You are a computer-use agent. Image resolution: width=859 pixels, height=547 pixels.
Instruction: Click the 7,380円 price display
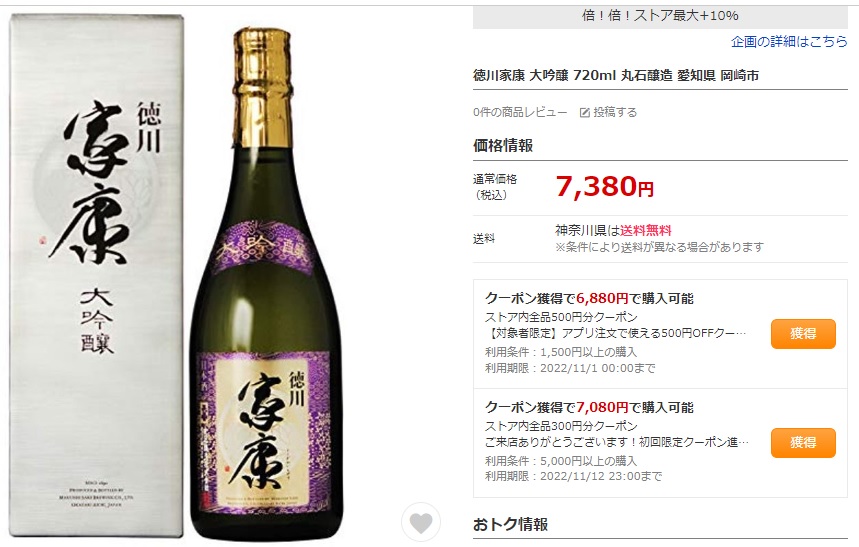(x=604, y=187)
